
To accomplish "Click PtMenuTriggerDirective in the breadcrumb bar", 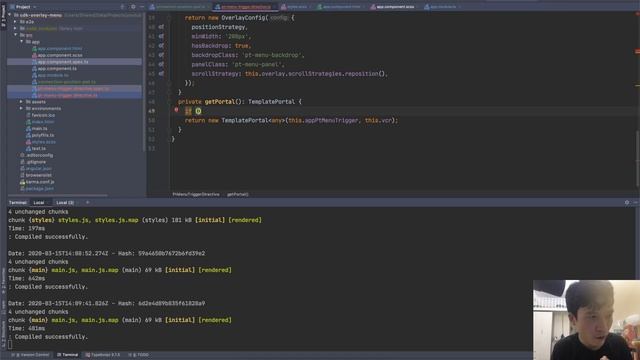I will pos(196,194).
